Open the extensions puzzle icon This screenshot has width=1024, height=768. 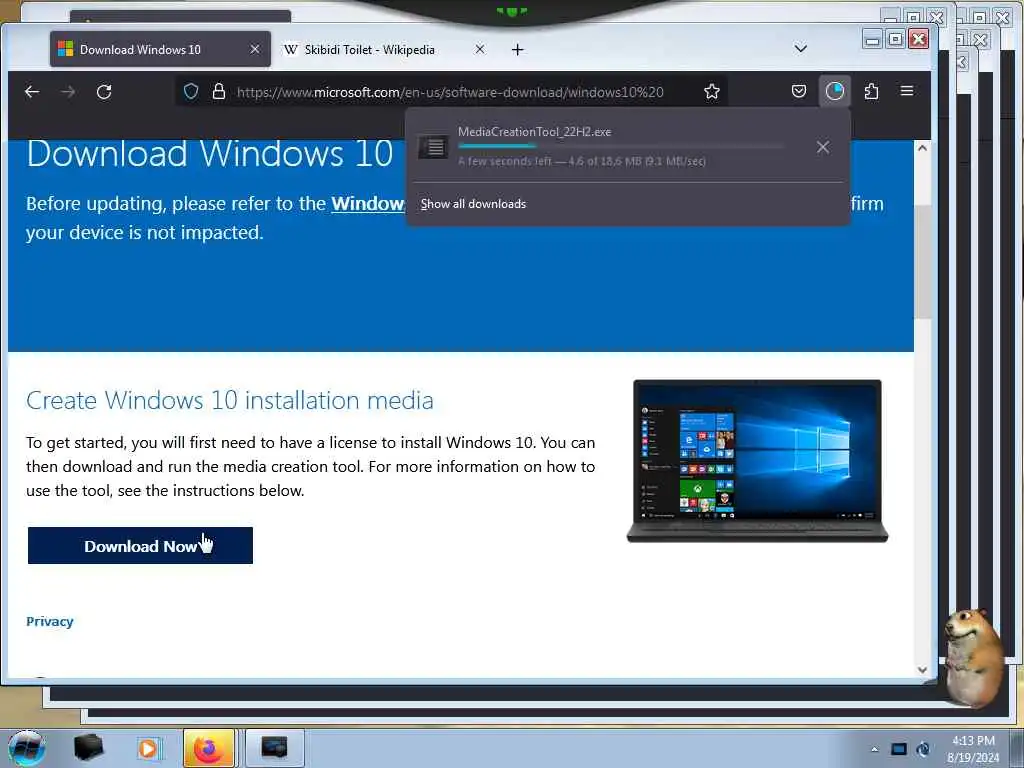click(871, 91)
